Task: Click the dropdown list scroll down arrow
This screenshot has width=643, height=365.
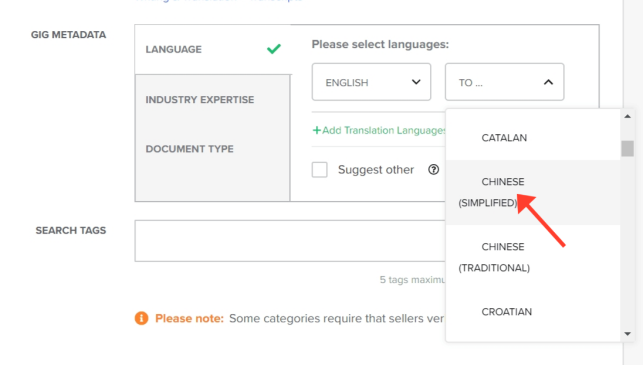Action: pyautogui.click(x=627, y=334)
